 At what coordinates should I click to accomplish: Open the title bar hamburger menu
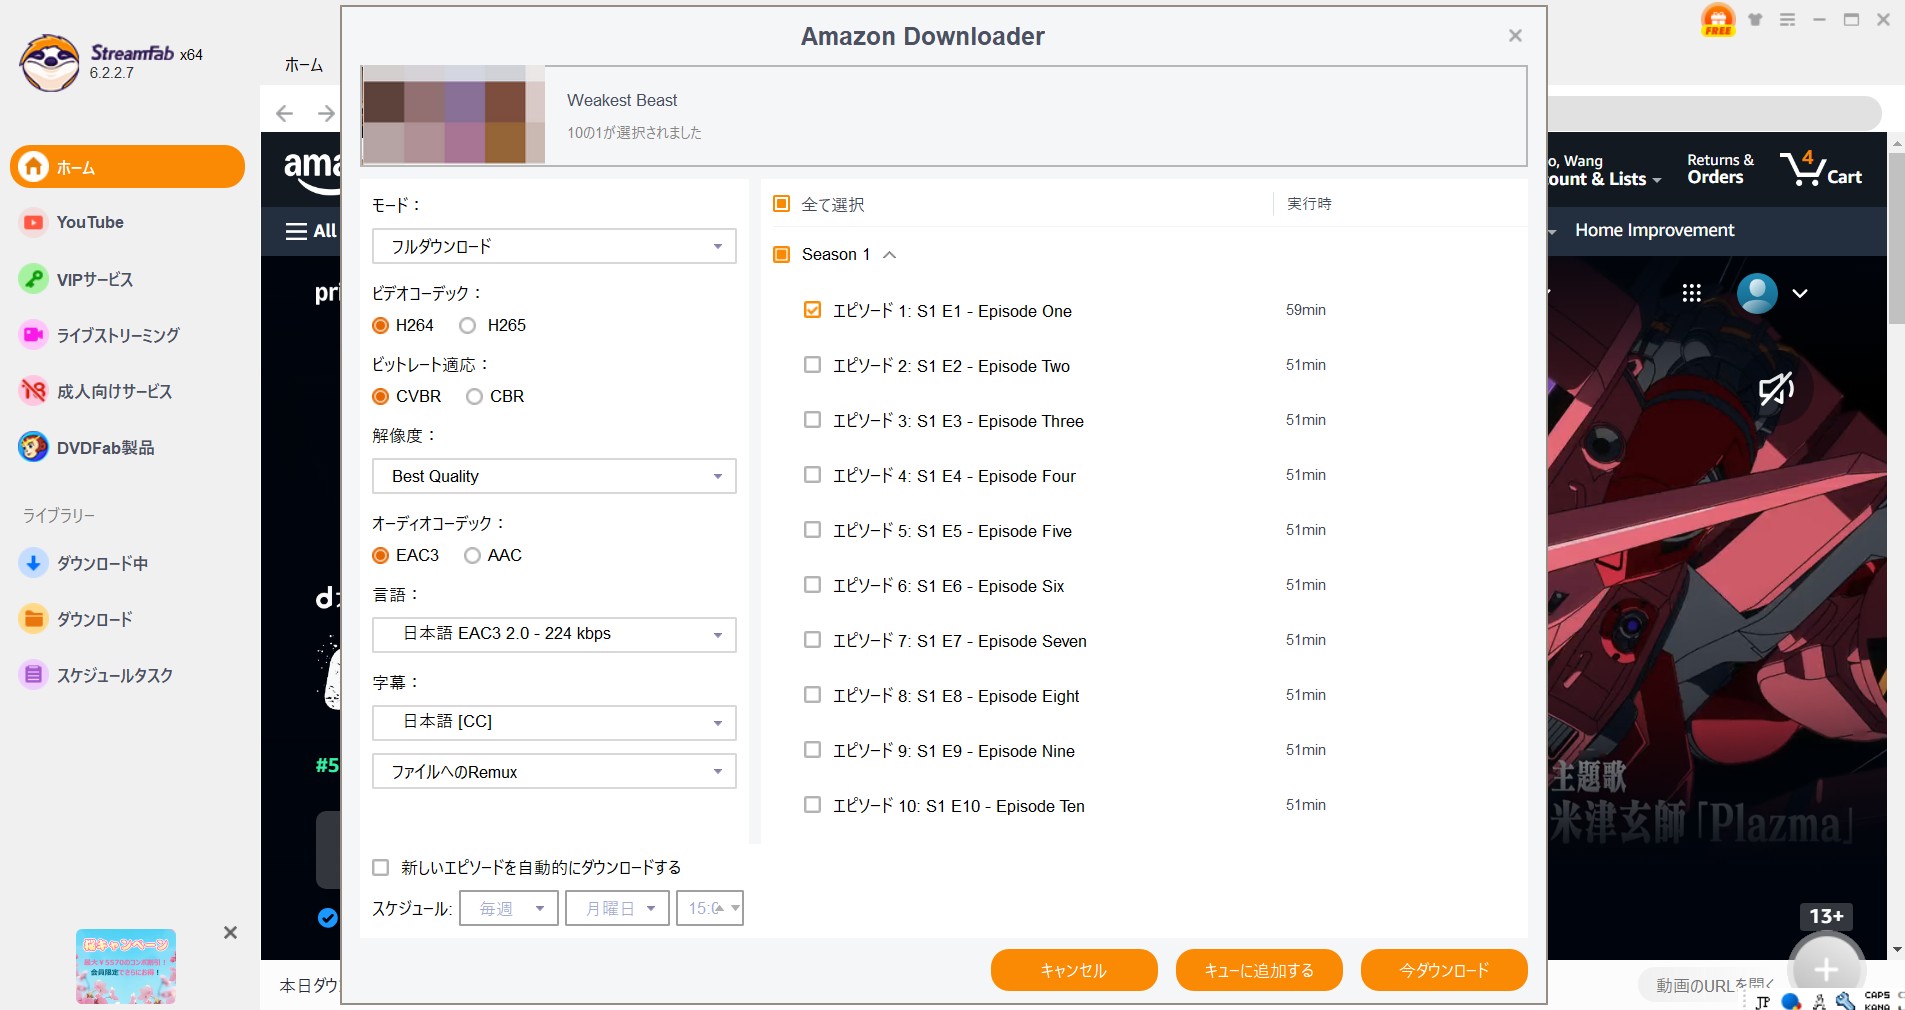[1787, 19]
